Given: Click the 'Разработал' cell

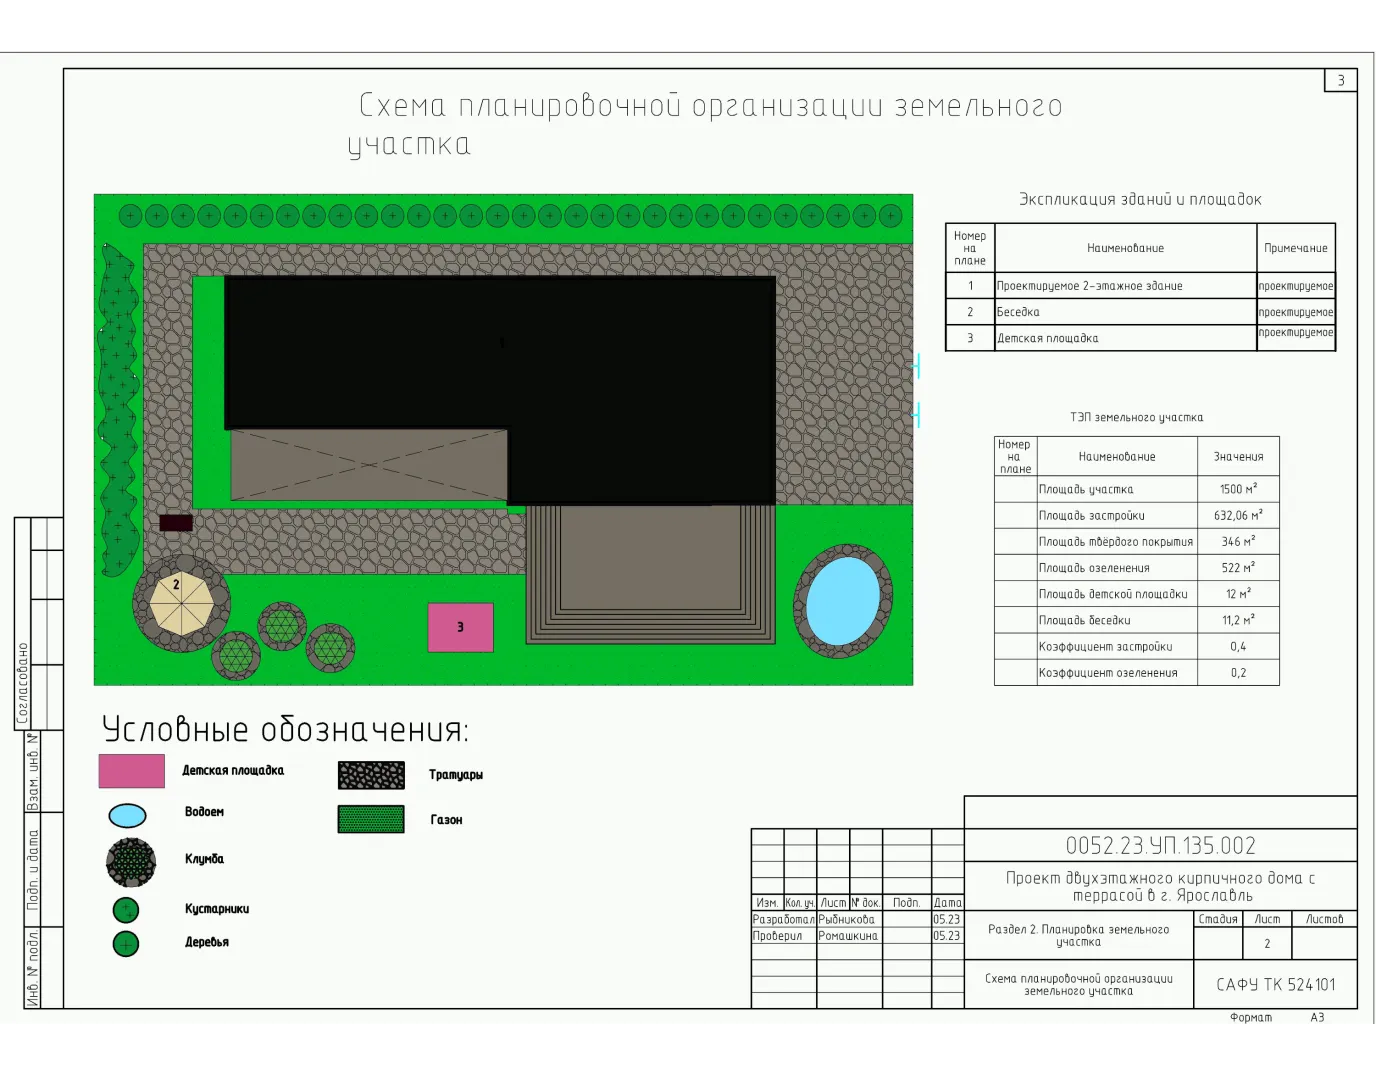Looking at the screenshot, I should coord(784,920).
